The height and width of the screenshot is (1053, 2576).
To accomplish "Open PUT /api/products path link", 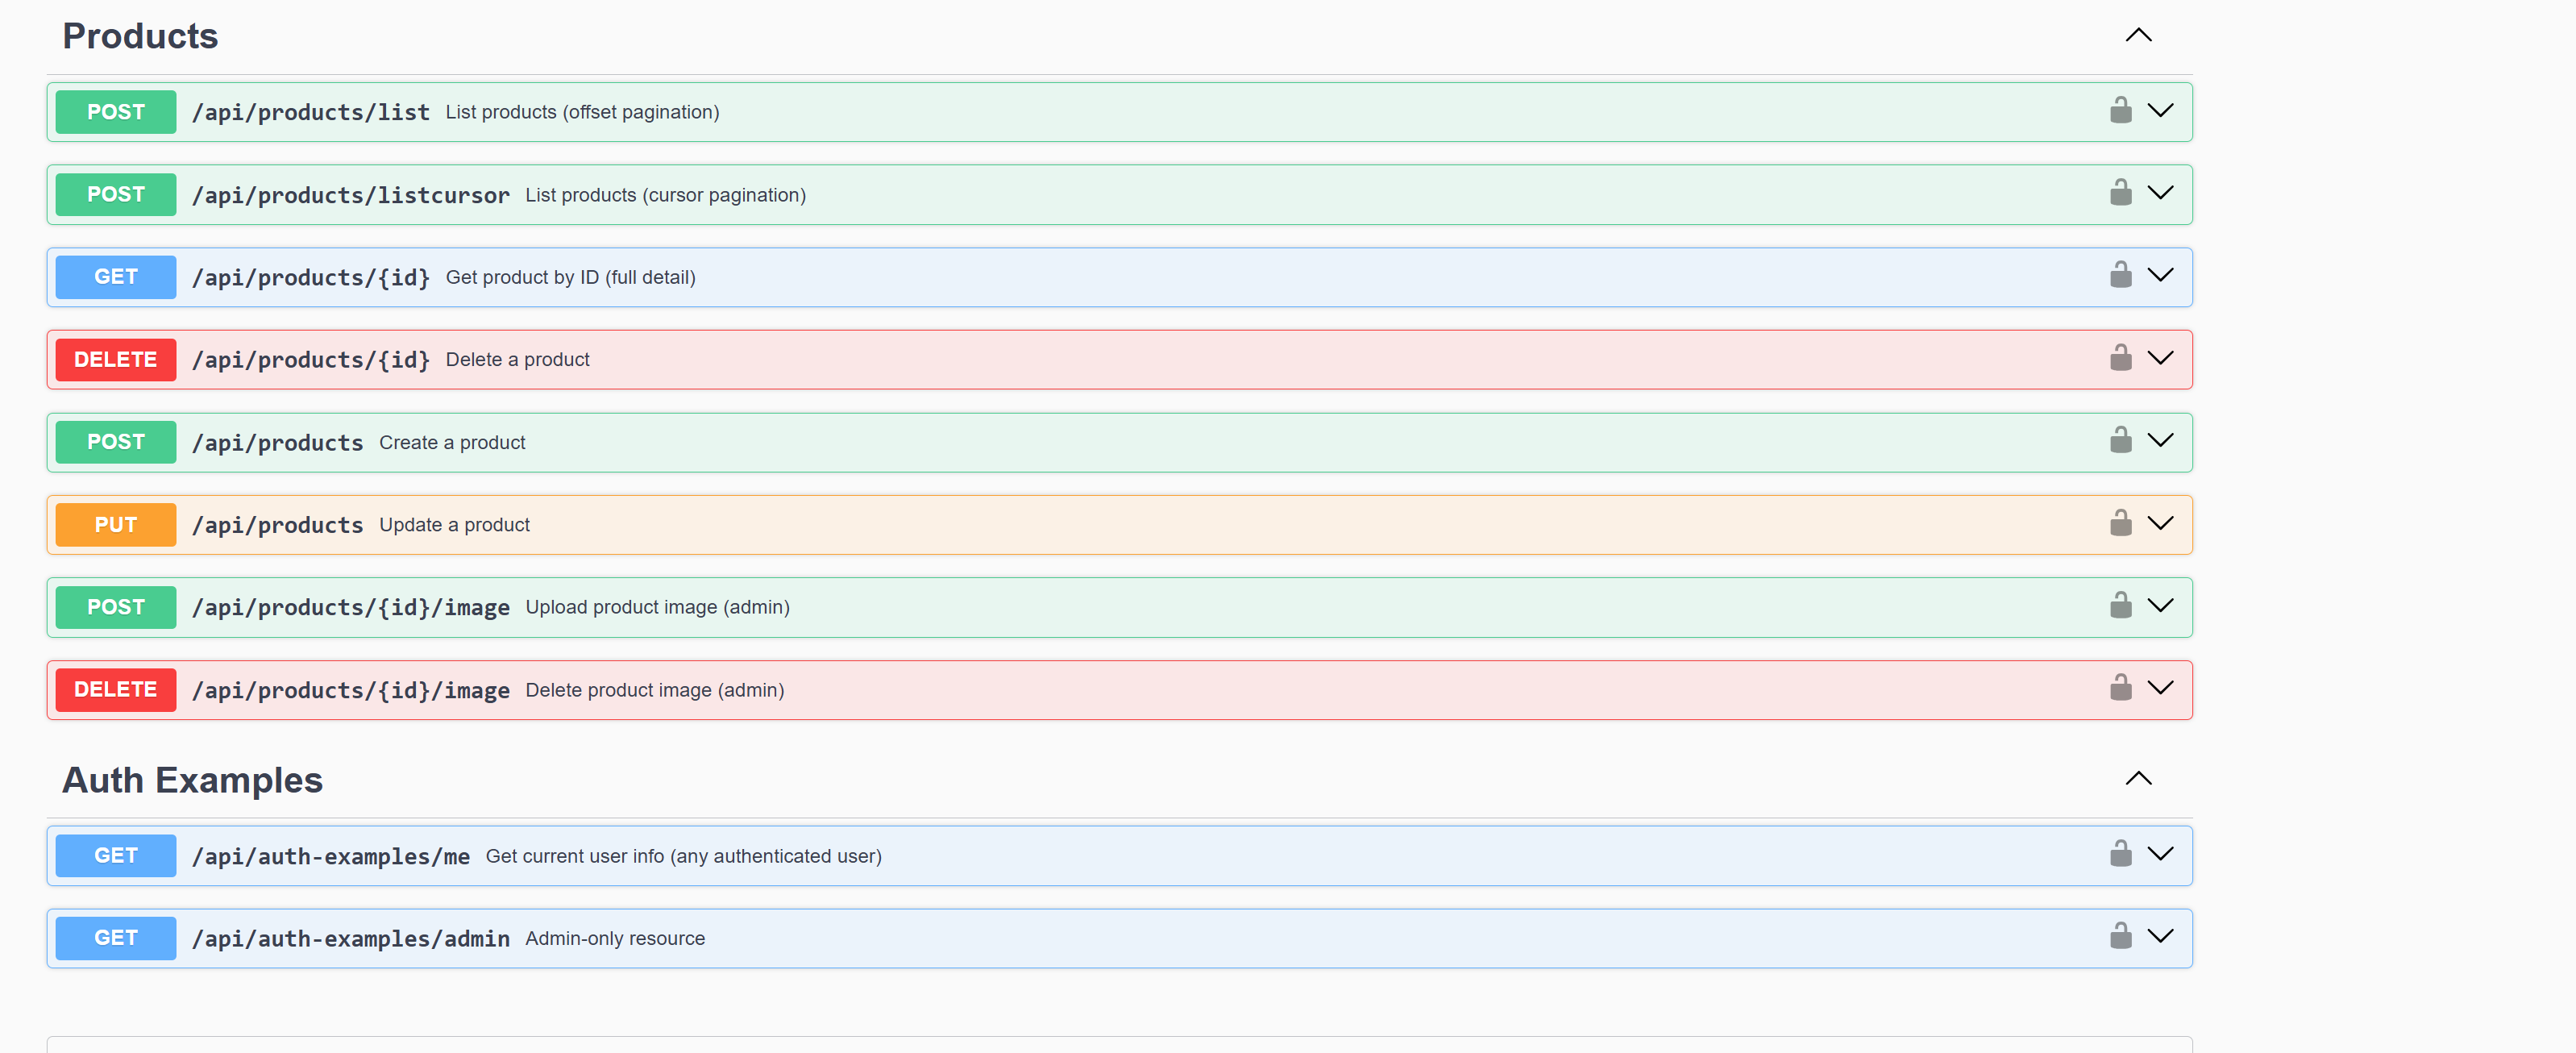I will (278, 525).
